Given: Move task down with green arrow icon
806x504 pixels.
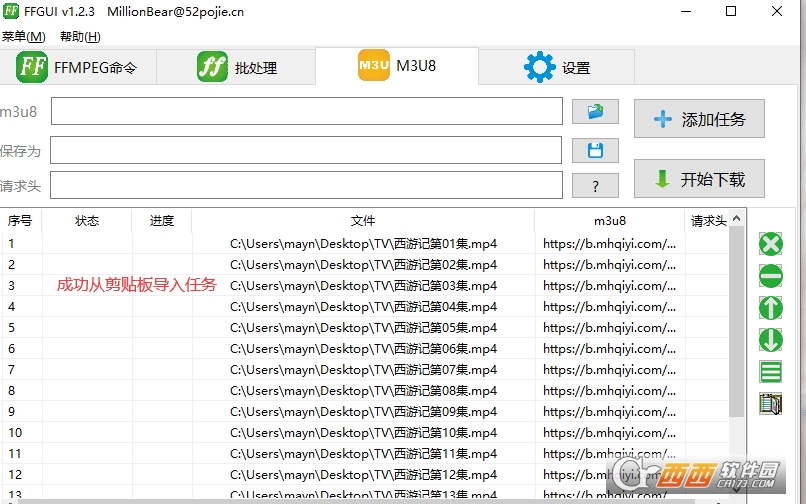Looking at the screenshot, I should 771,340.
